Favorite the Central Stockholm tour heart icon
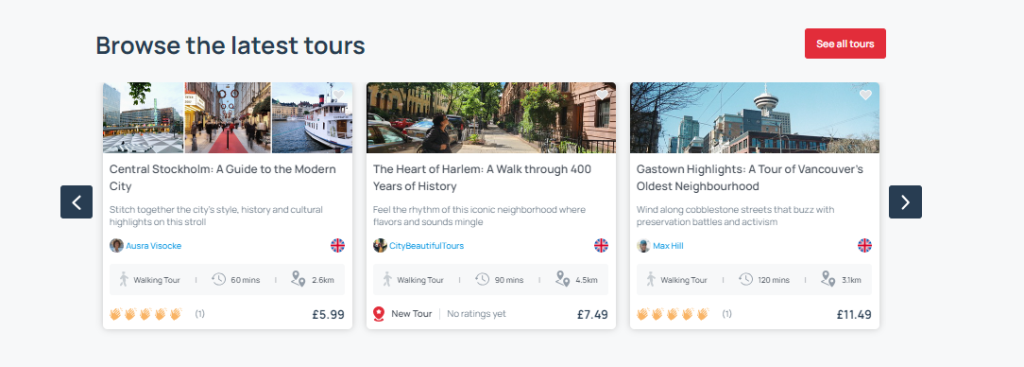This screenshot has width=1024, height=367. 338,95
